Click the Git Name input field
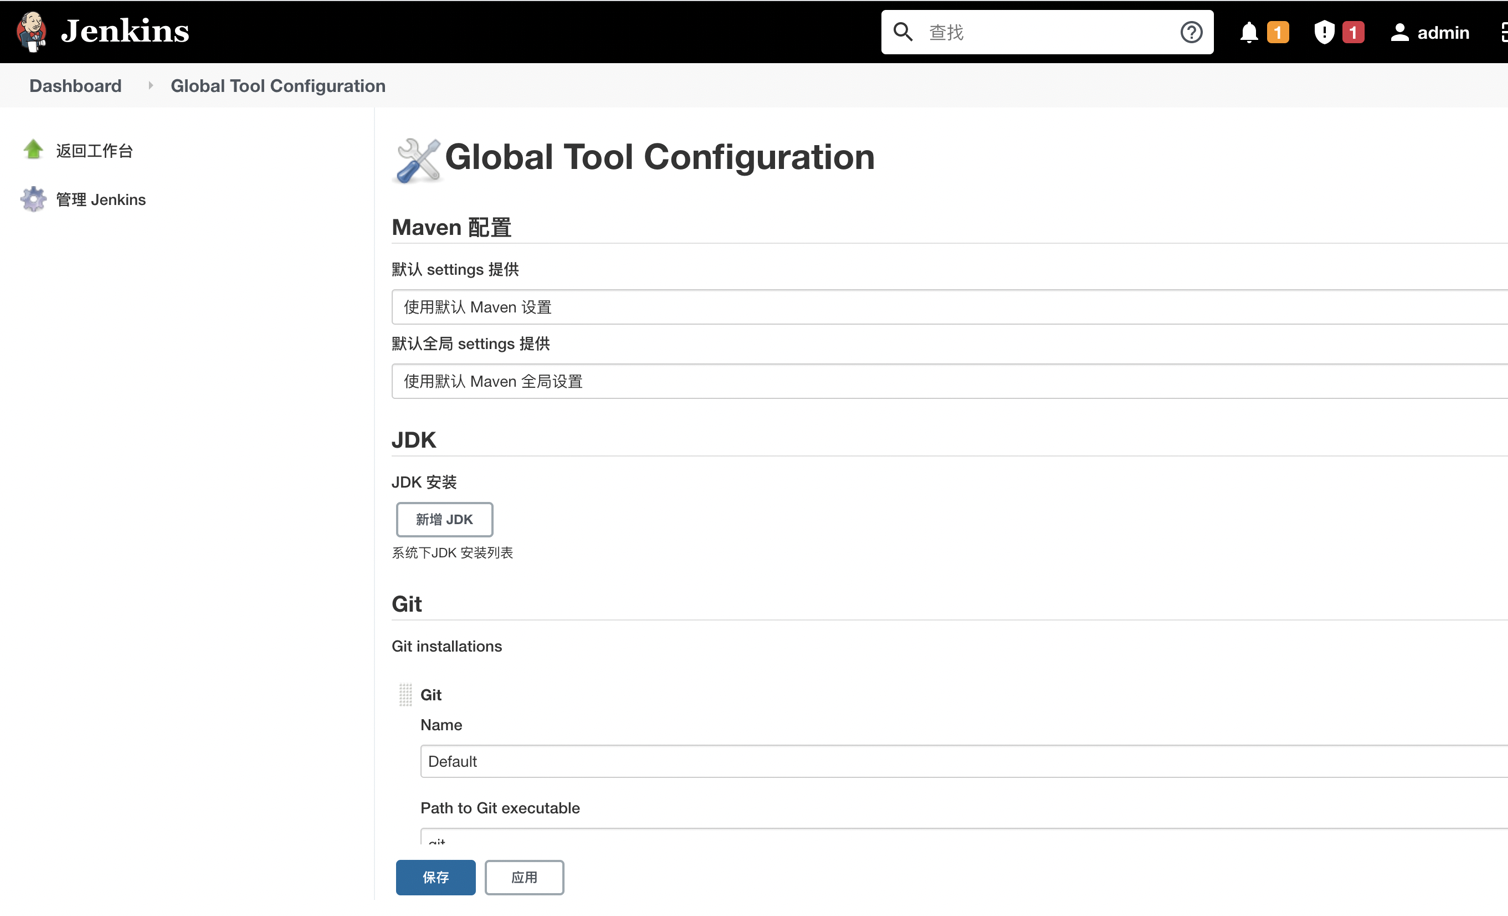1508x916 pixels. point(964,762)
